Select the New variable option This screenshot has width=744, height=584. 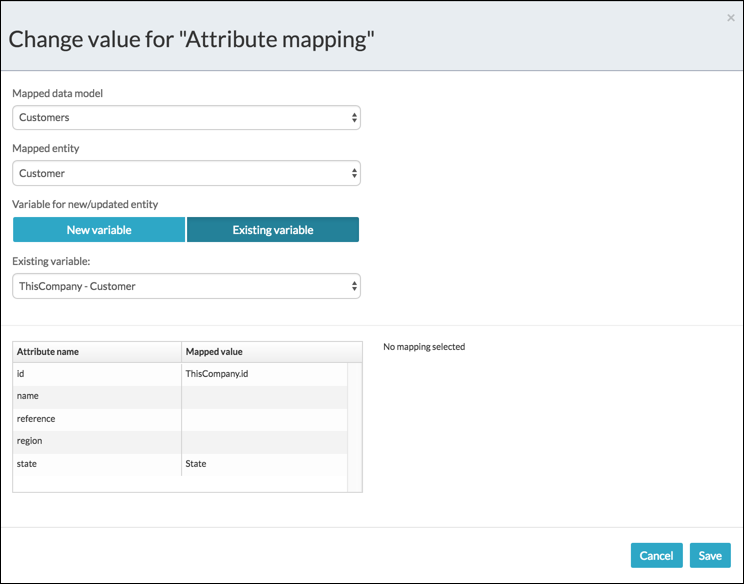(99, 230)
